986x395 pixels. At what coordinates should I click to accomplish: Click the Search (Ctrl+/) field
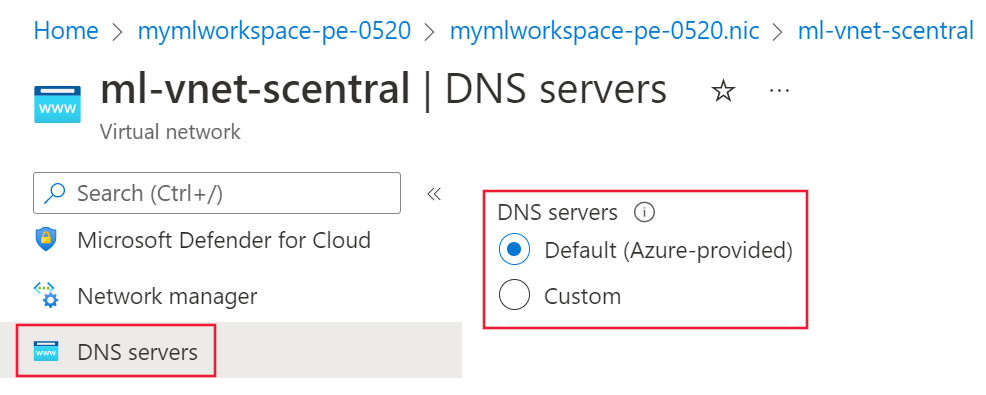click(x=217, y=193)
